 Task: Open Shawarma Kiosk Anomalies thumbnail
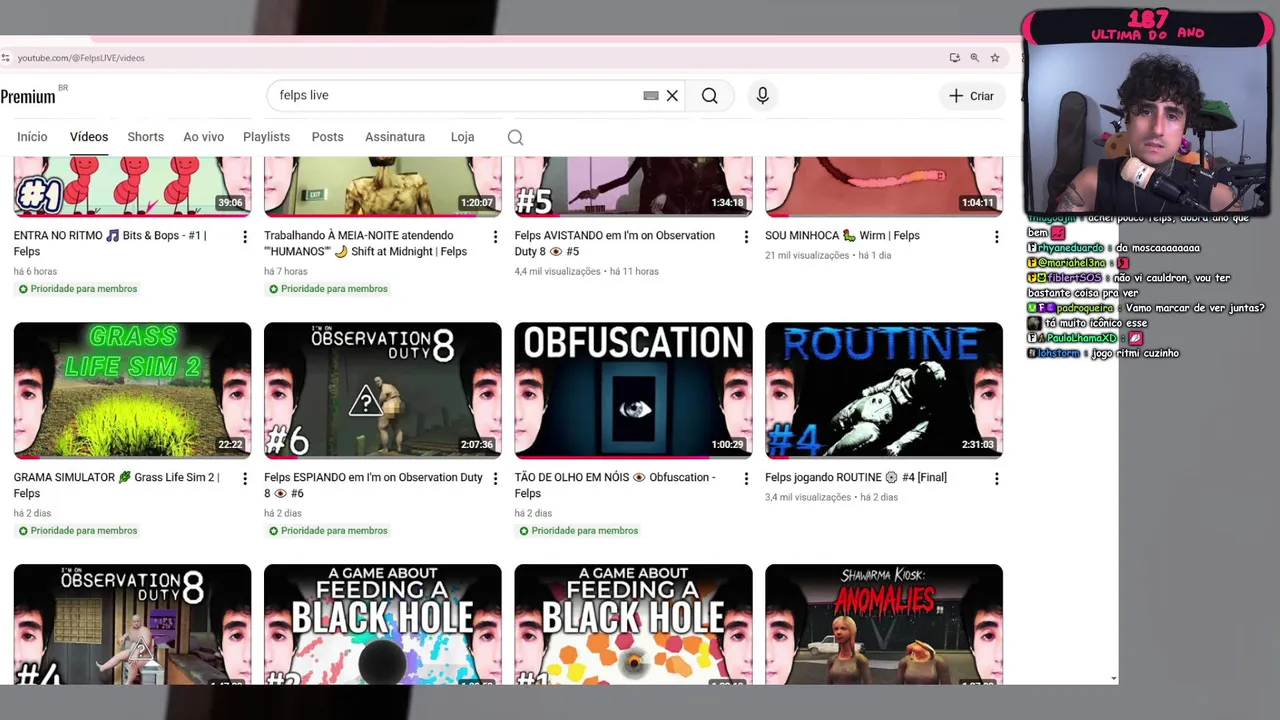coord(884,624)
